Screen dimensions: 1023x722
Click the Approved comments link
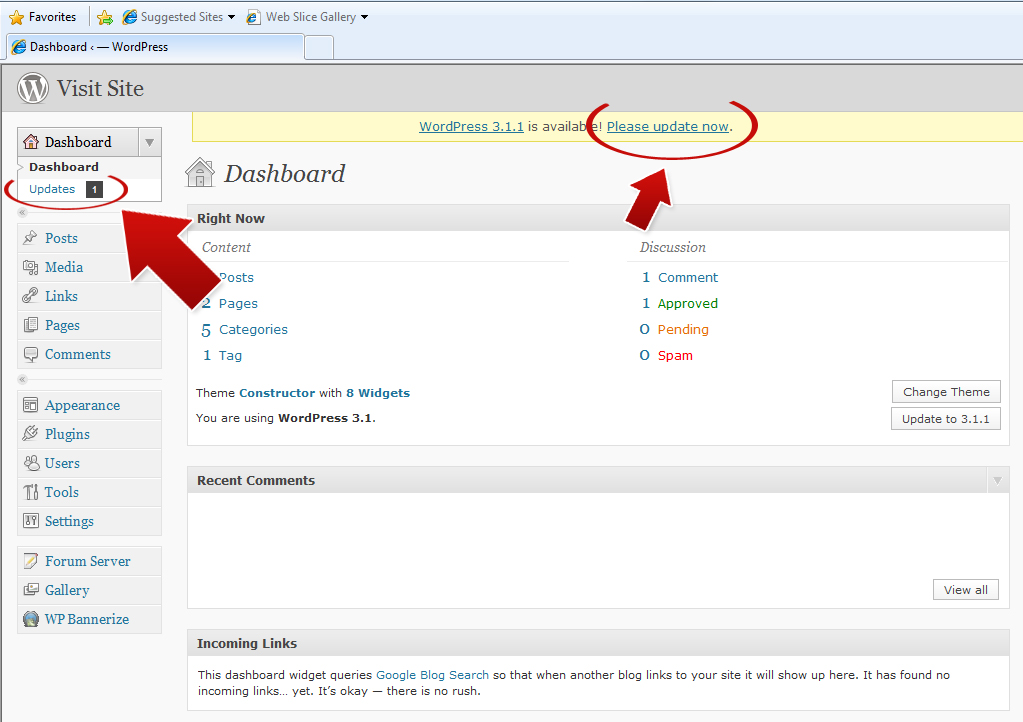pyautogui.click(x=688, y=303)
